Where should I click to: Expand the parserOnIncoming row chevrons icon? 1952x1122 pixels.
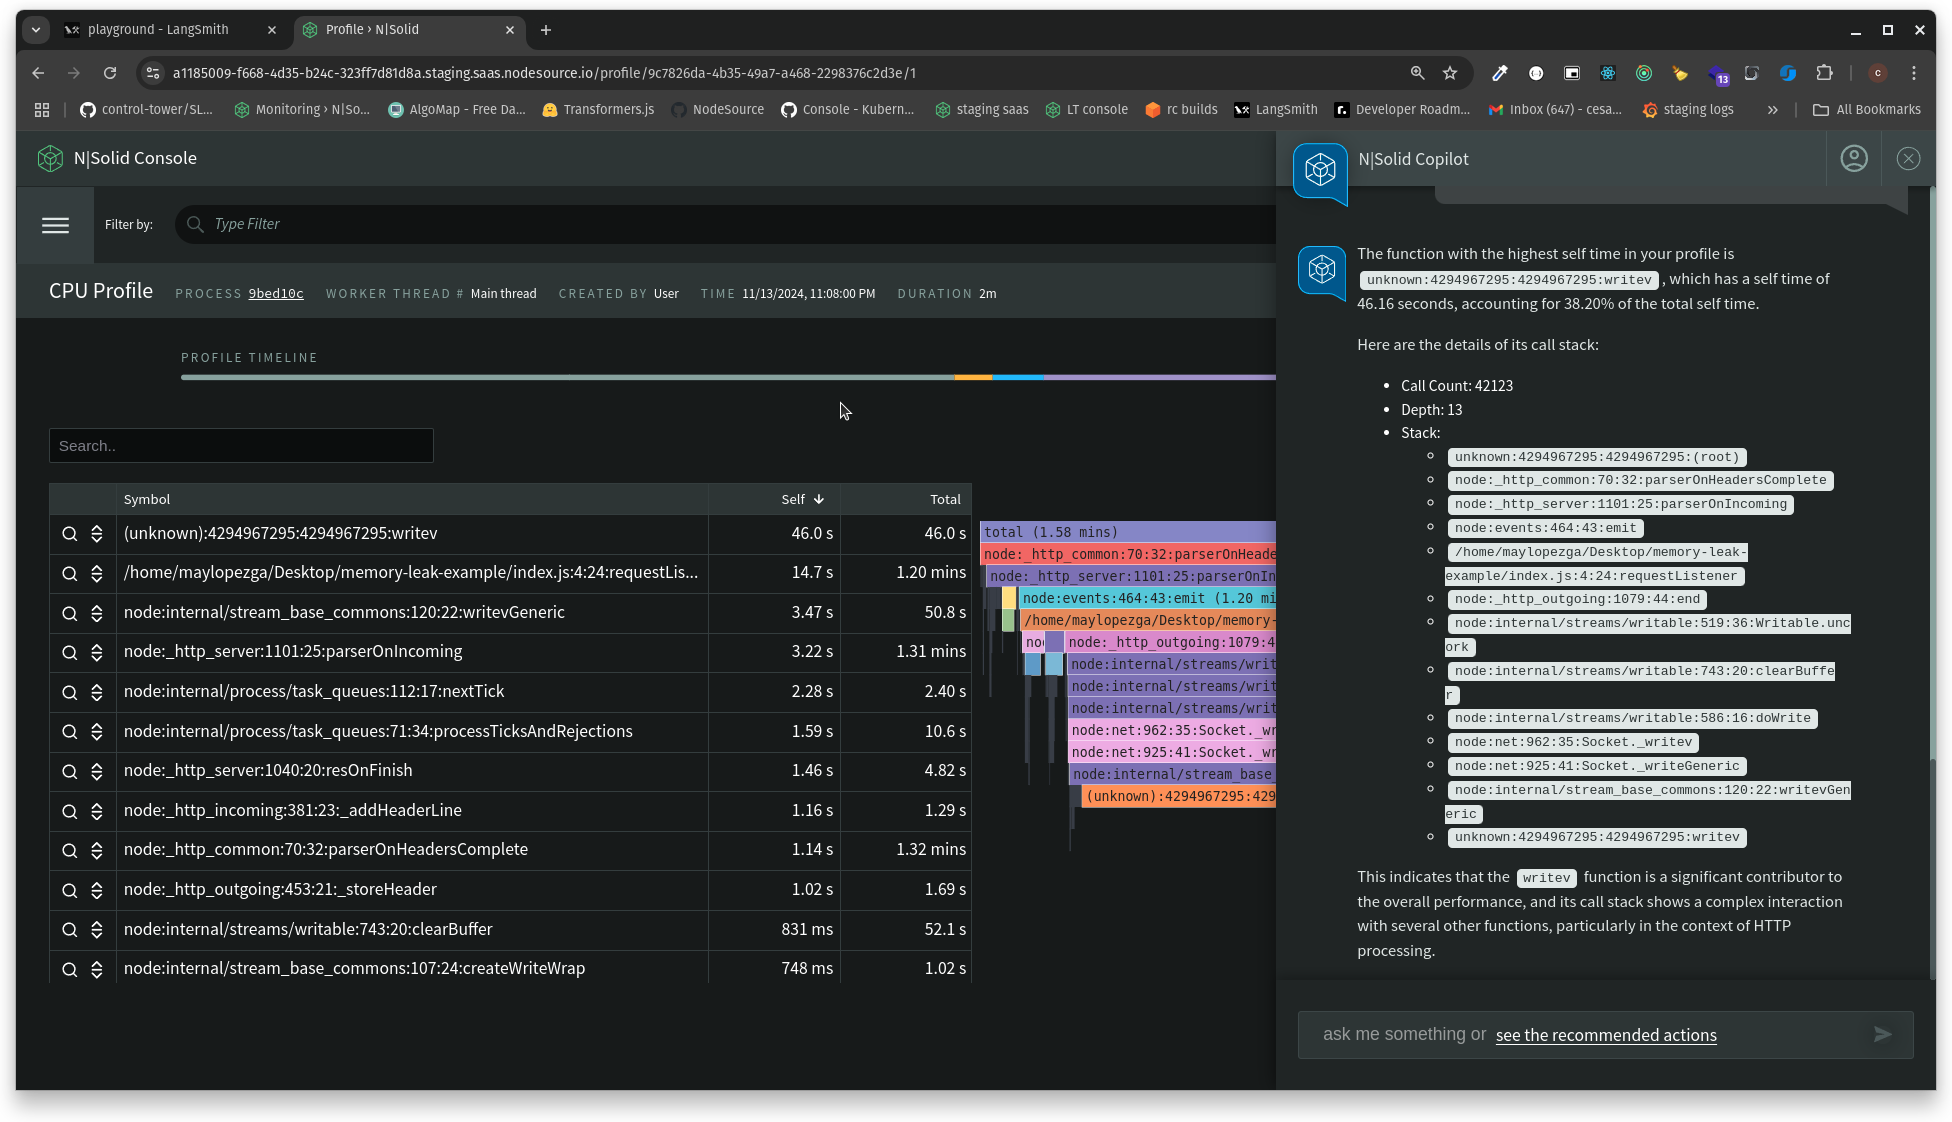pos(97,653)
